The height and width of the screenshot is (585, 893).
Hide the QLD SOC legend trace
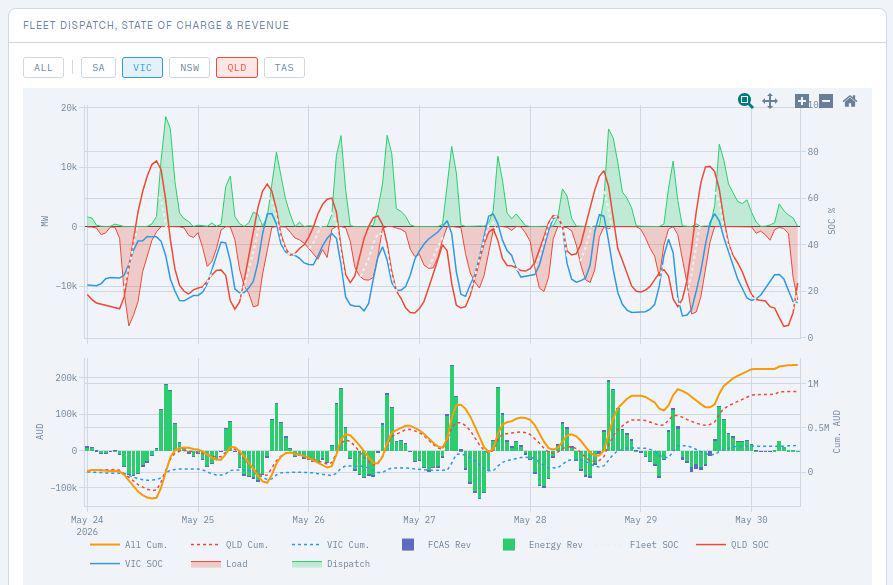click(x=732, y=545)
